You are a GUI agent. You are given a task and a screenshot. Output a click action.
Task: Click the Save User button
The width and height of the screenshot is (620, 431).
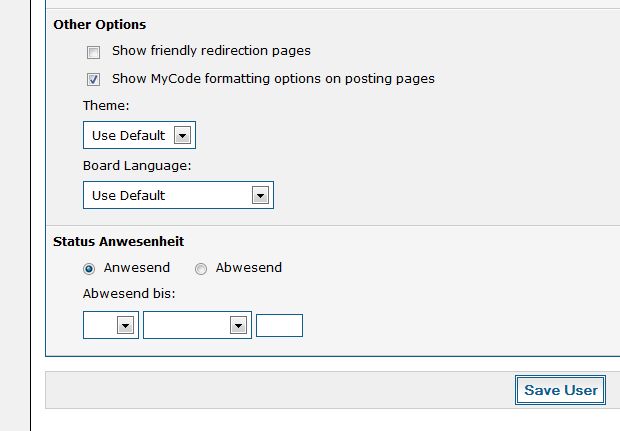point(560,390)
